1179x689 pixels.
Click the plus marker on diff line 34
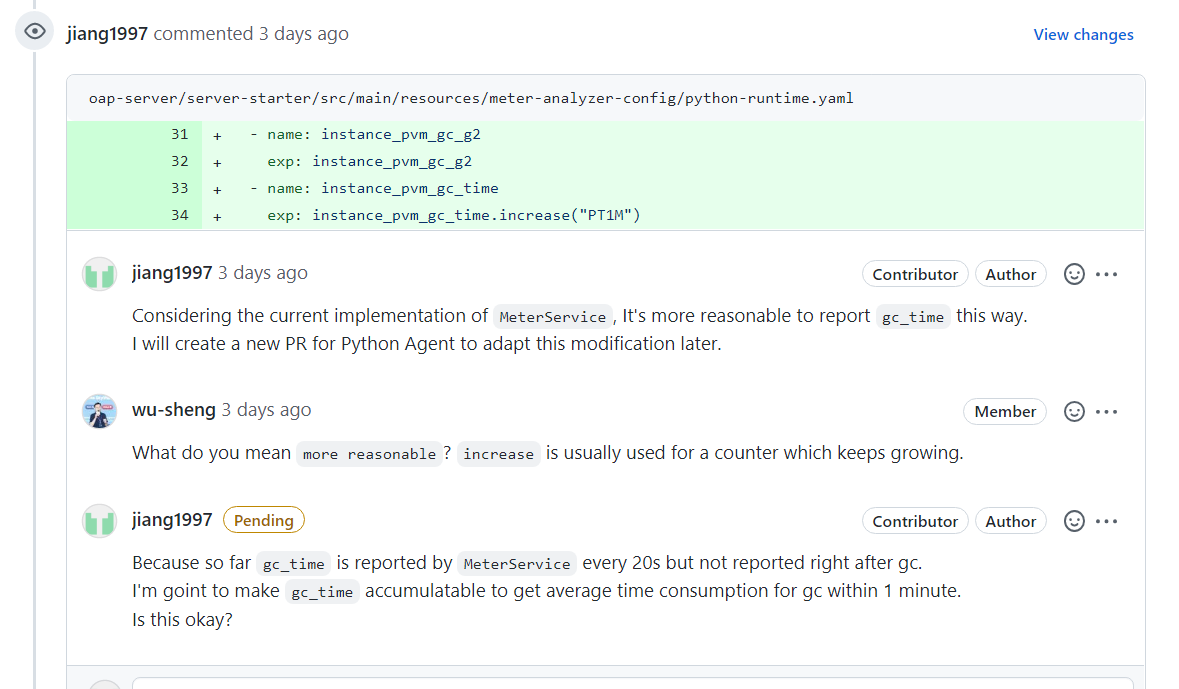click(217, 216)
